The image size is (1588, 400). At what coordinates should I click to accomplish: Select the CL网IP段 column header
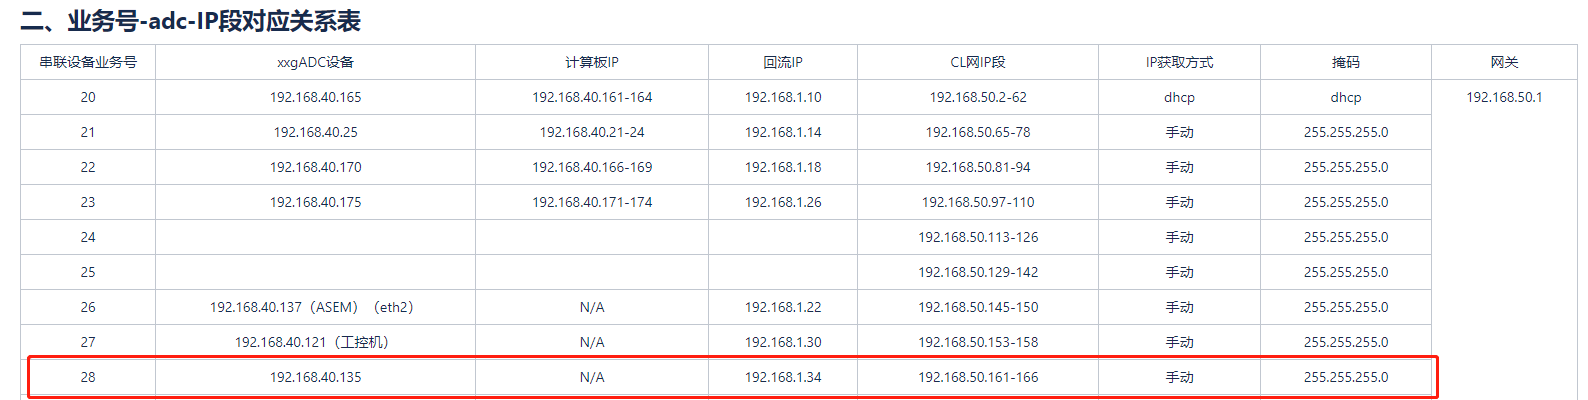(x=978, y=62)
